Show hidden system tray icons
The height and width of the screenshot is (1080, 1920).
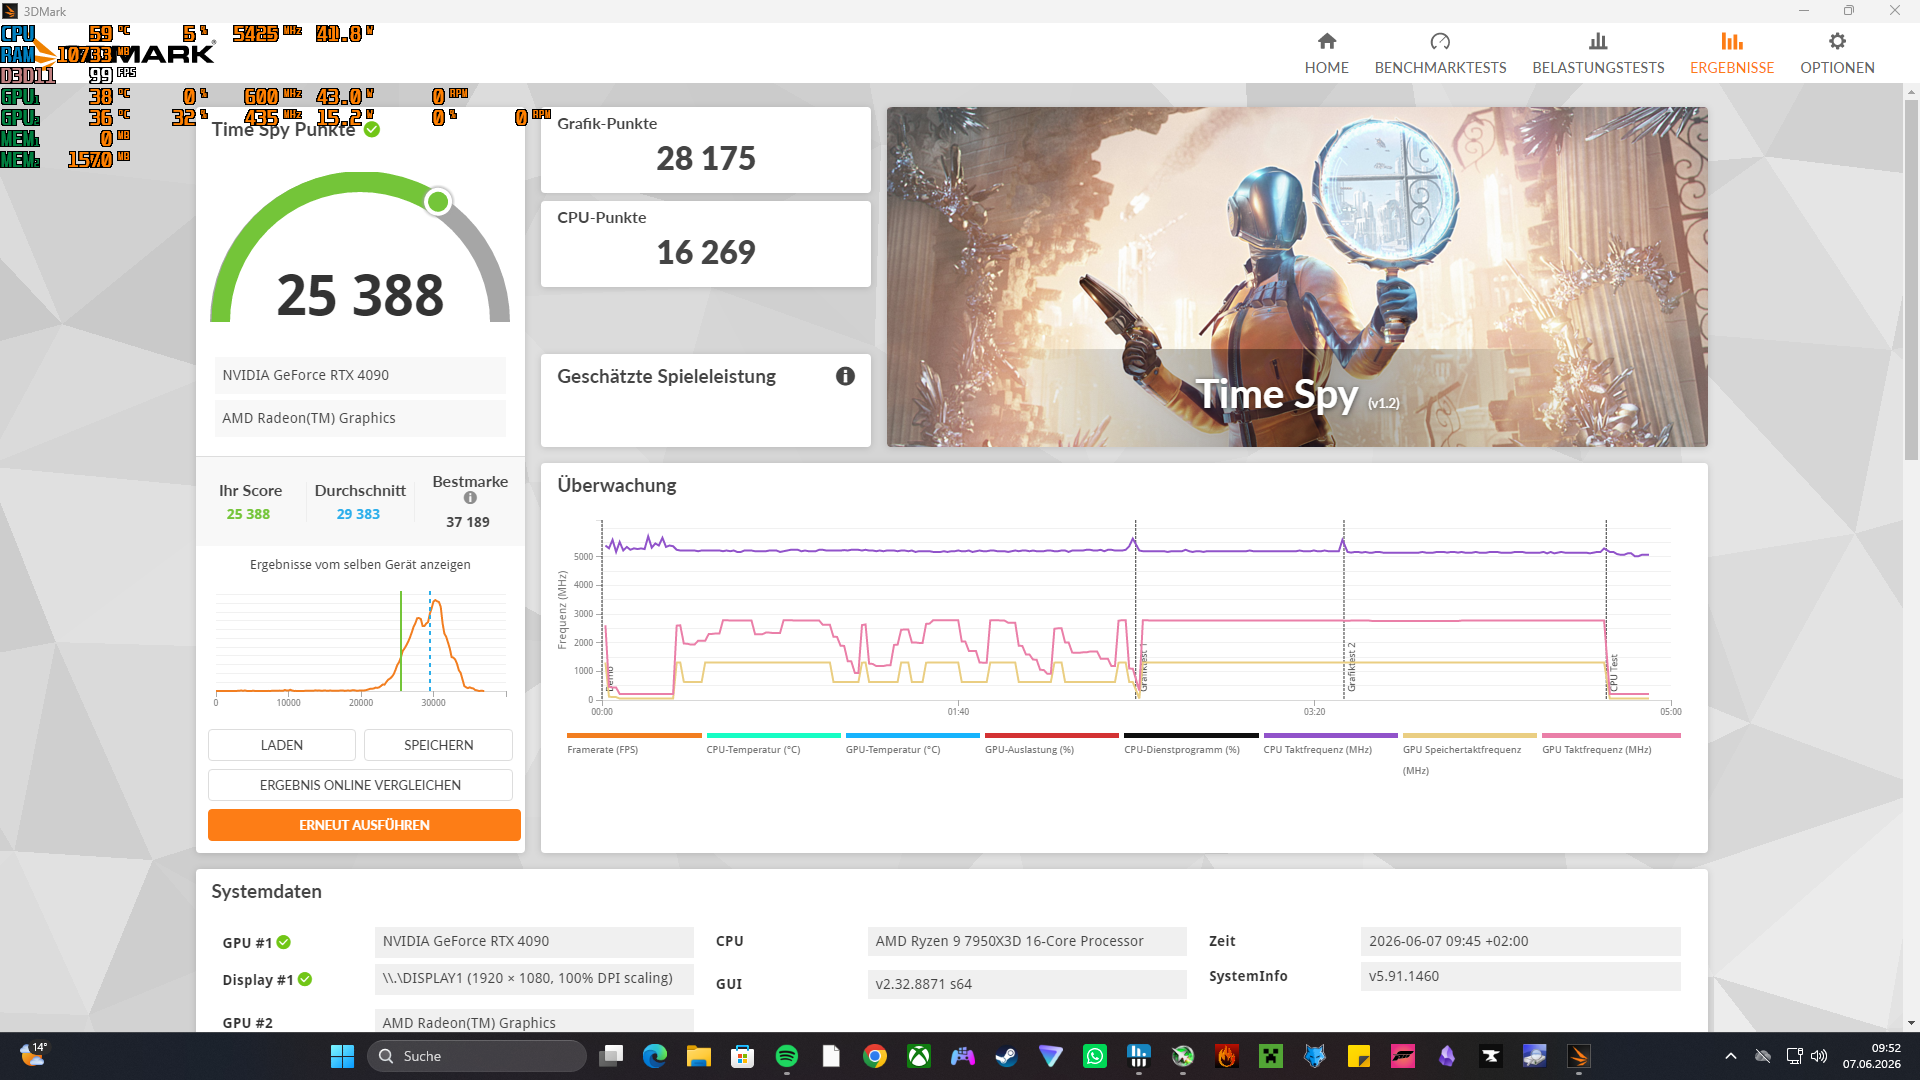click(1731, 1056)
